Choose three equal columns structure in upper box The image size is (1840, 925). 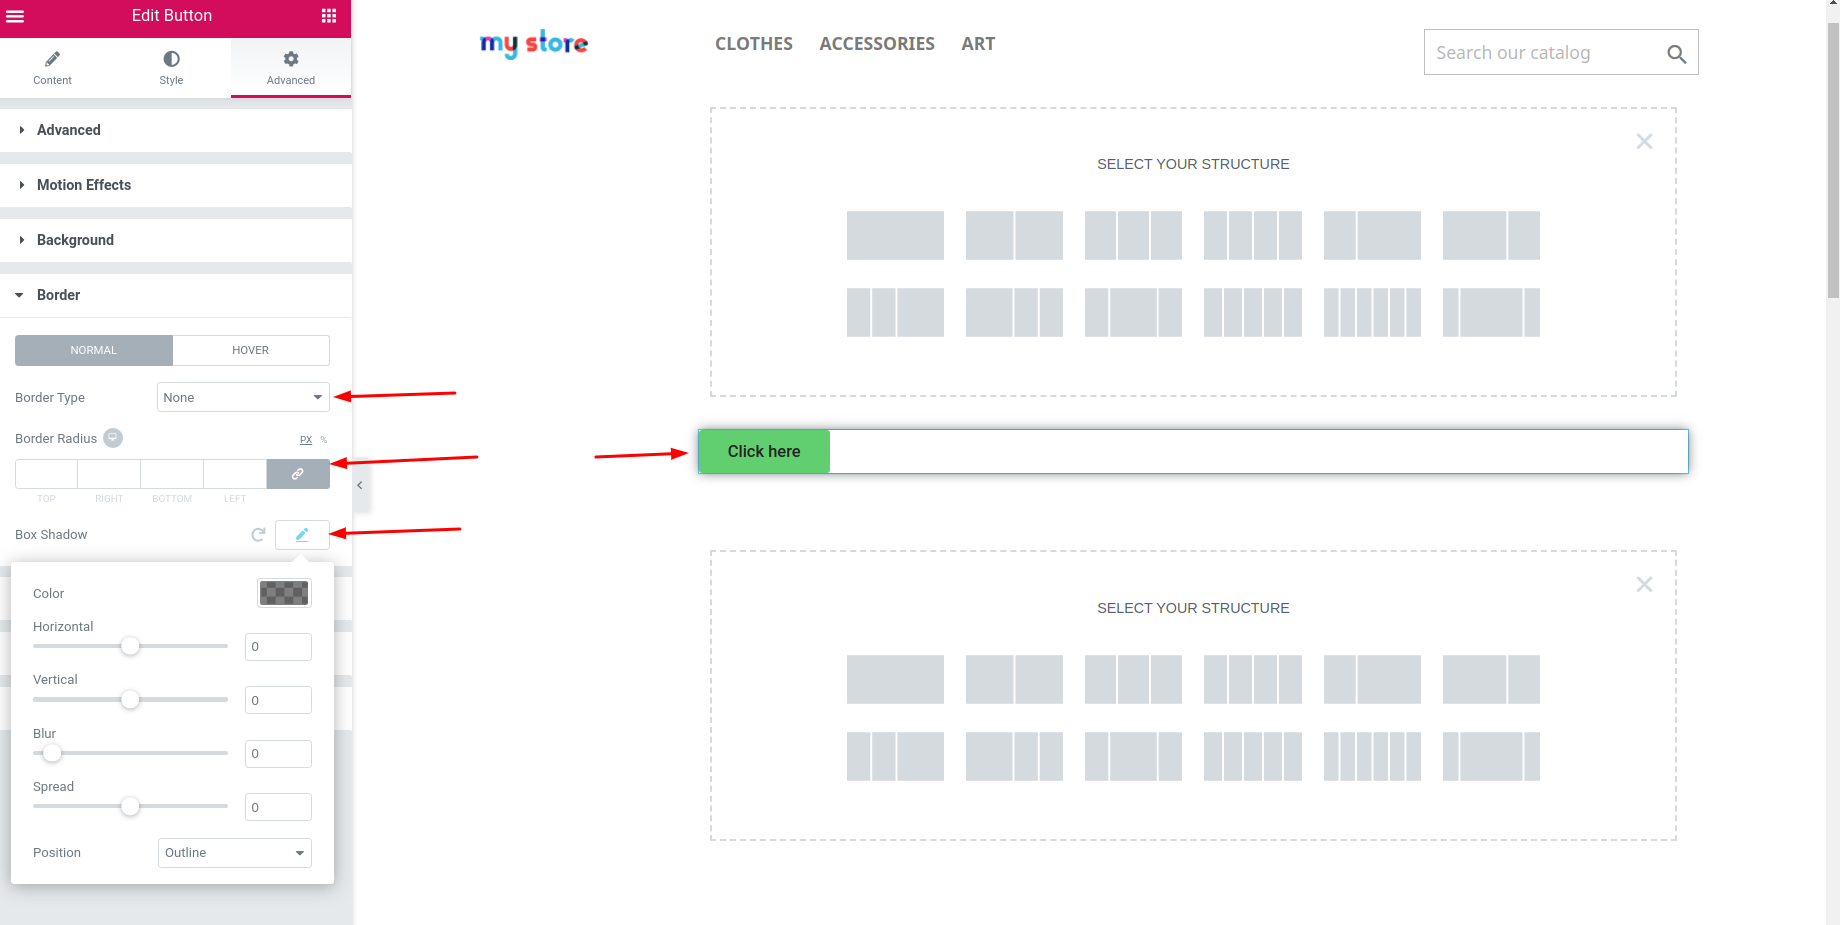click(x=1133, y=235)
